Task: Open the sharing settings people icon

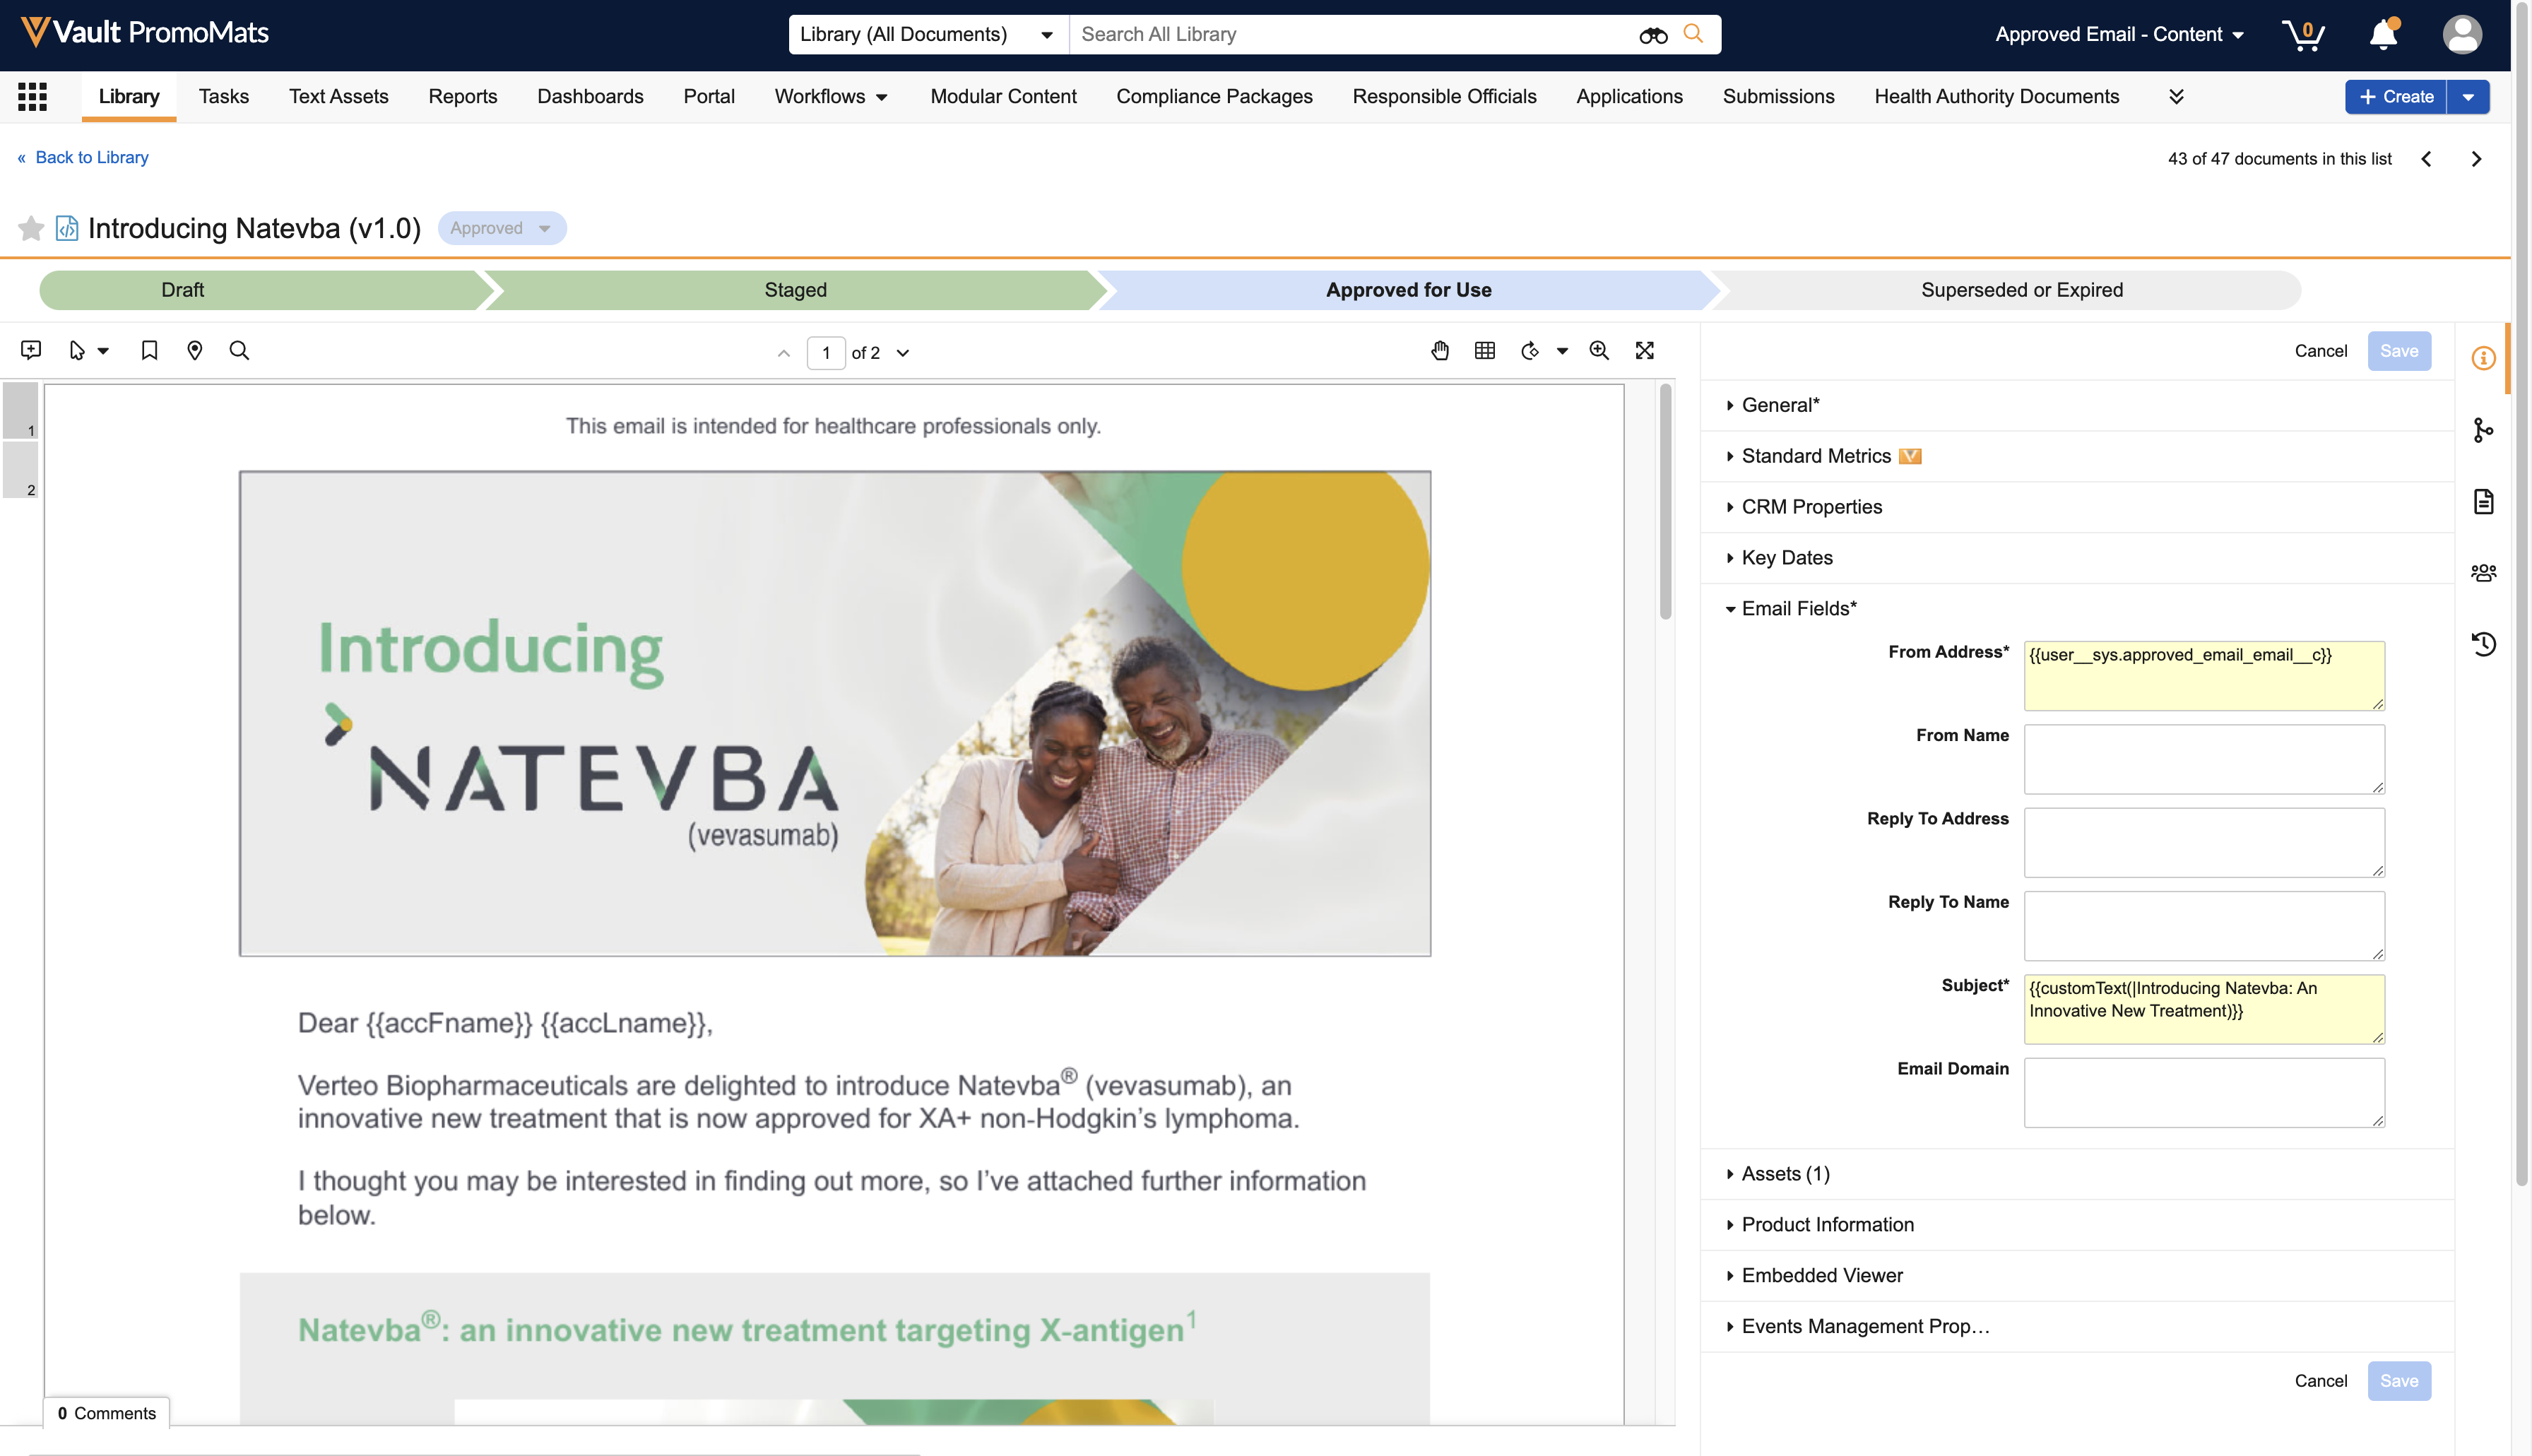Action: pos(2483,572)
